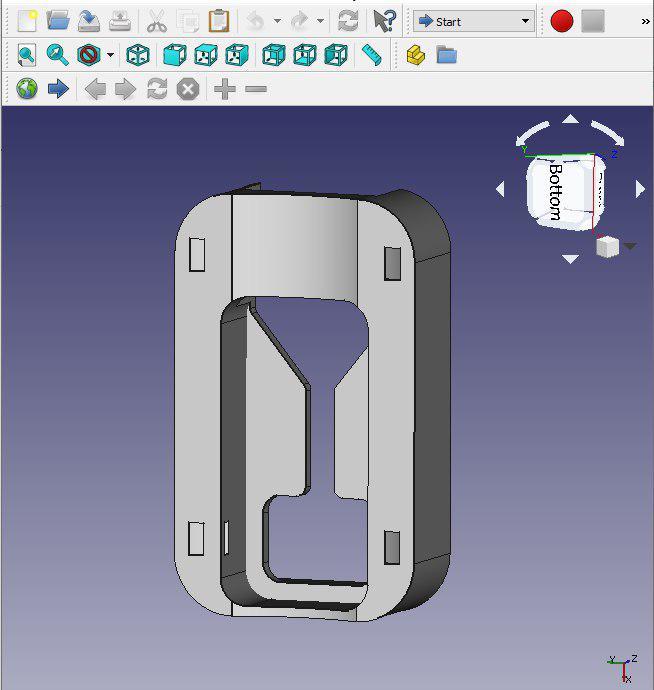Fit all content to the view
Screen dimensions: 654x690
coord(26,55)
